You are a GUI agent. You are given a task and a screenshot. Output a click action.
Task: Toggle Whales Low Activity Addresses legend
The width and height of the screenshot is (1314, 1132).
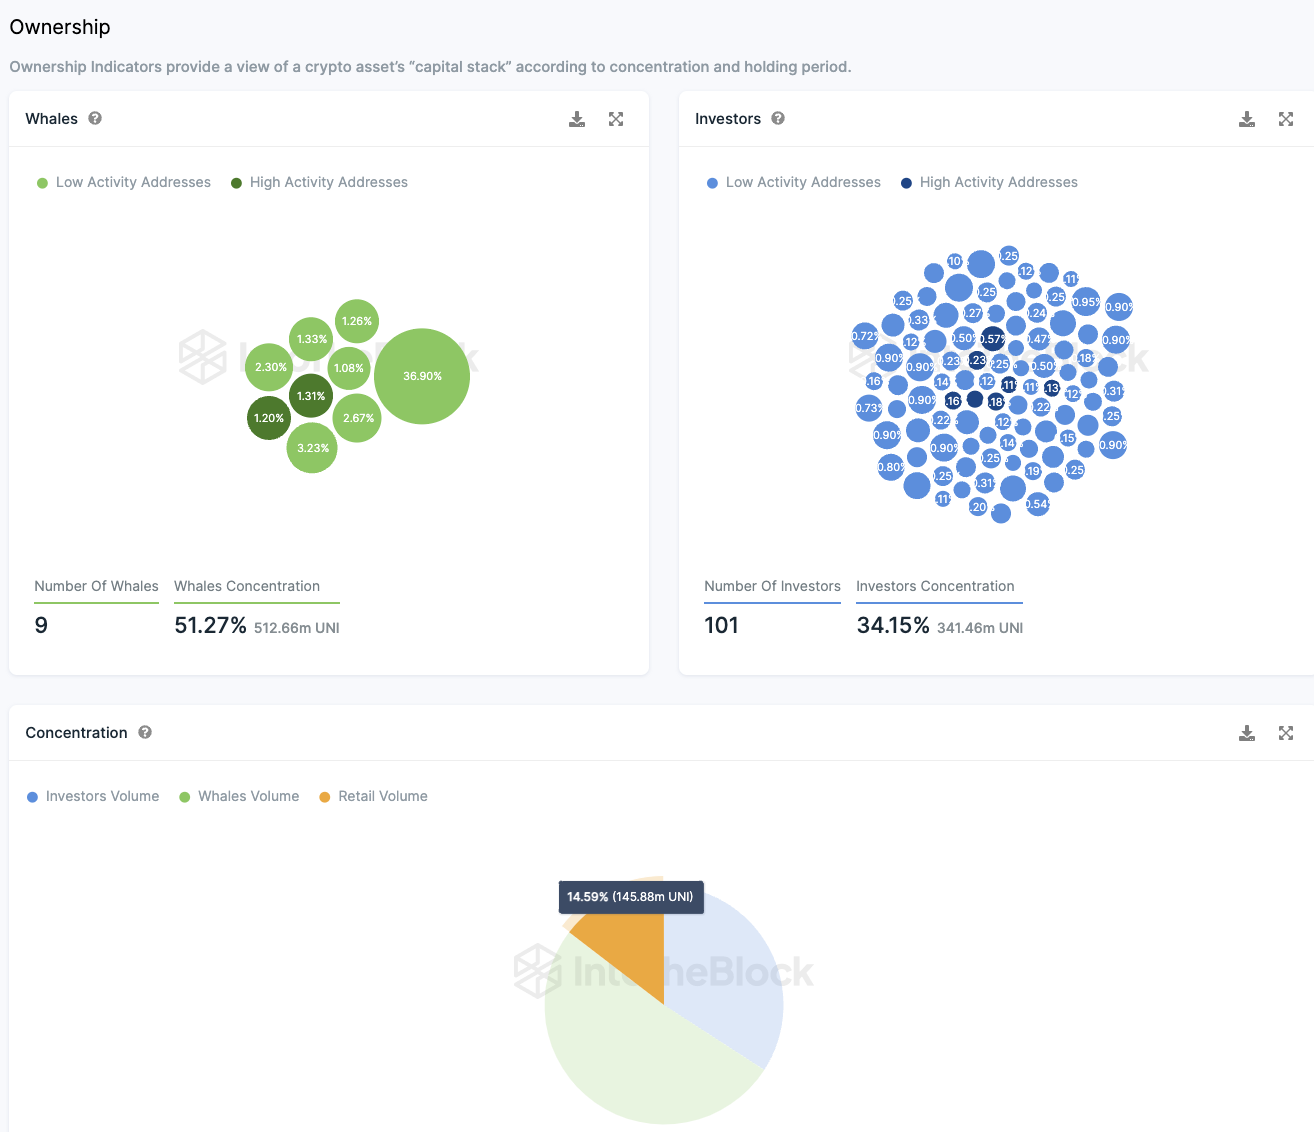[124, 182]
